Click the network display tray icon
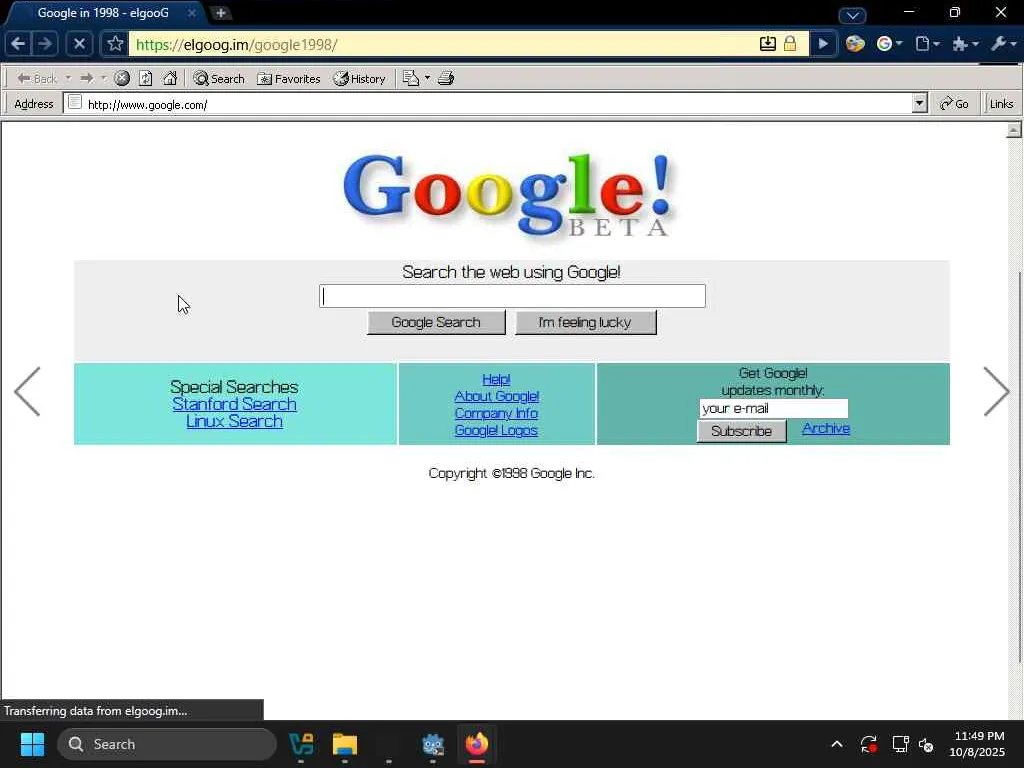 (901, 744)
